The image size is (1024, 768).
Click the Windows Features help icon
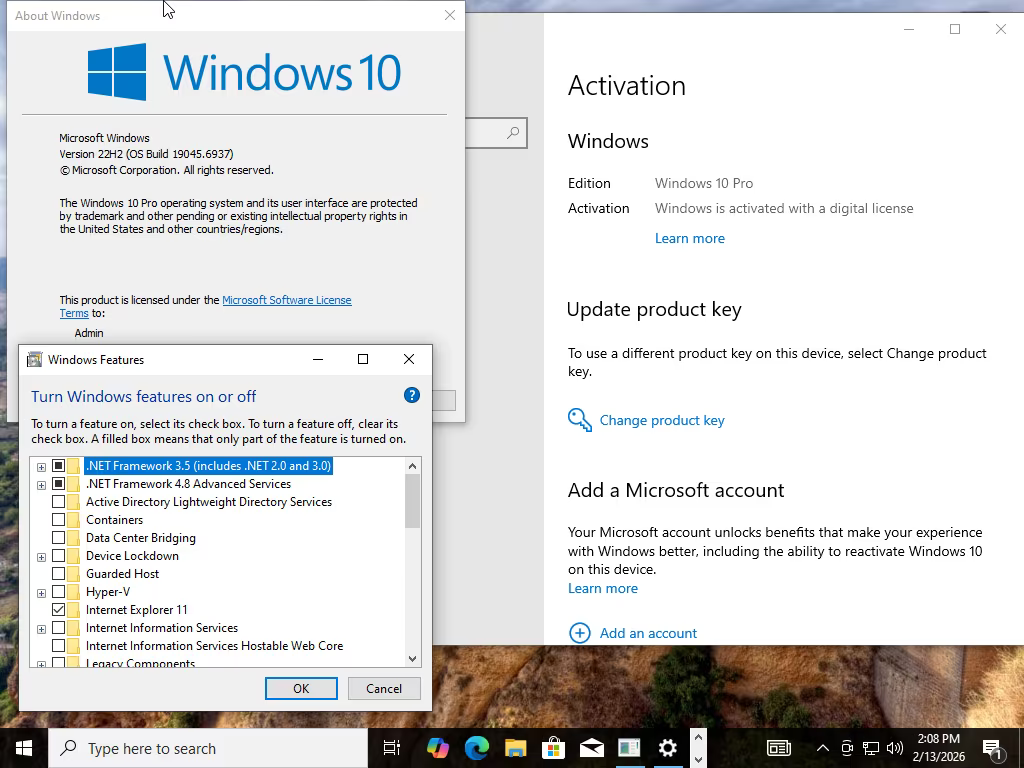[x=411, y=395]
